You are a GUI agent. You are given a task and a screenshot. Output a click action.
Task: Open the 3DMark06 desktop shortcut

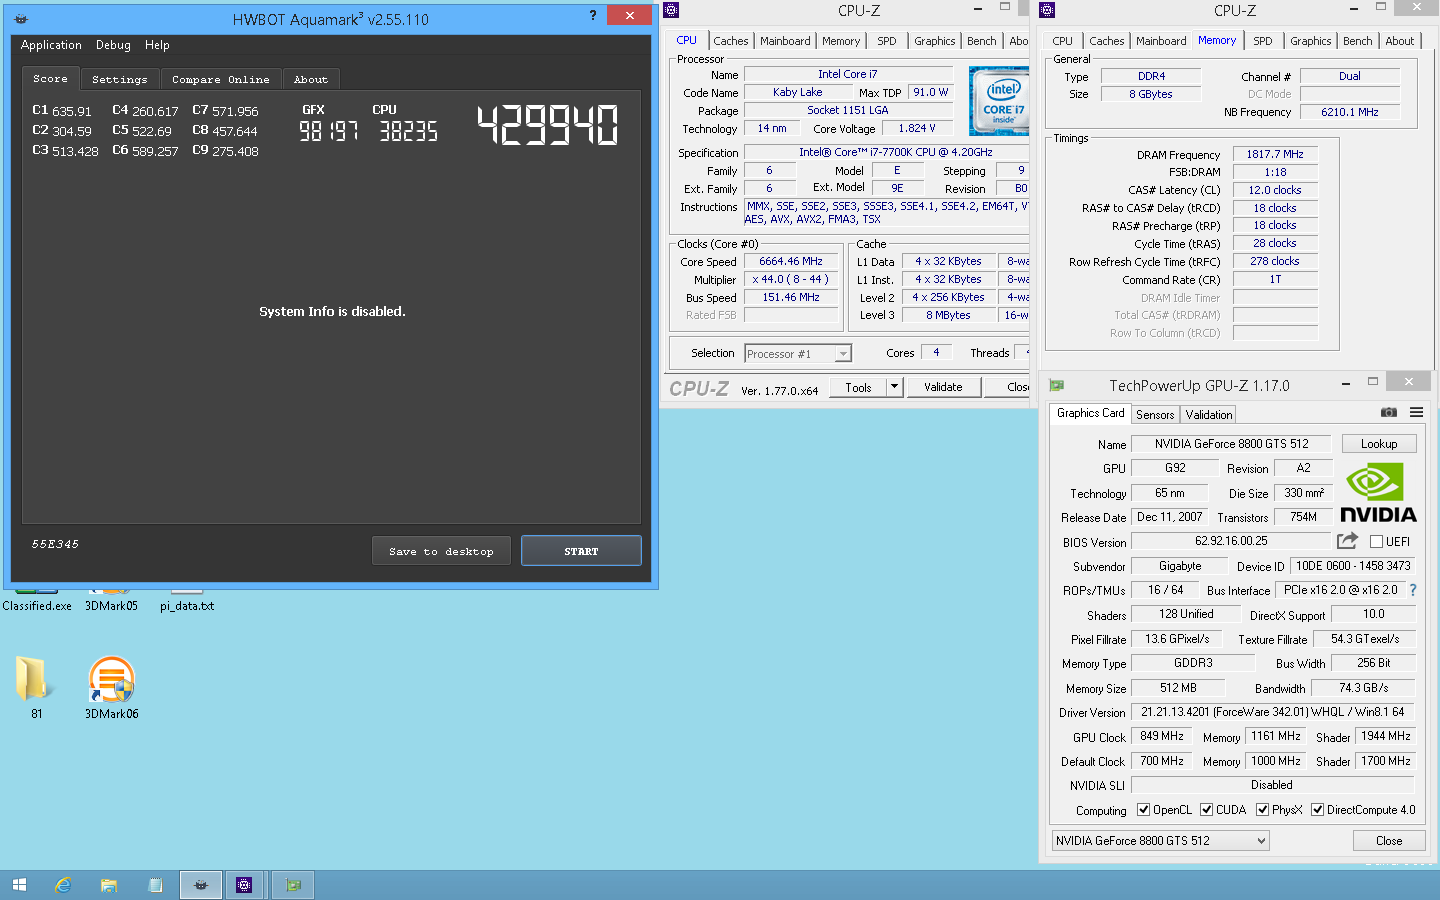click(x=111, y=688)
